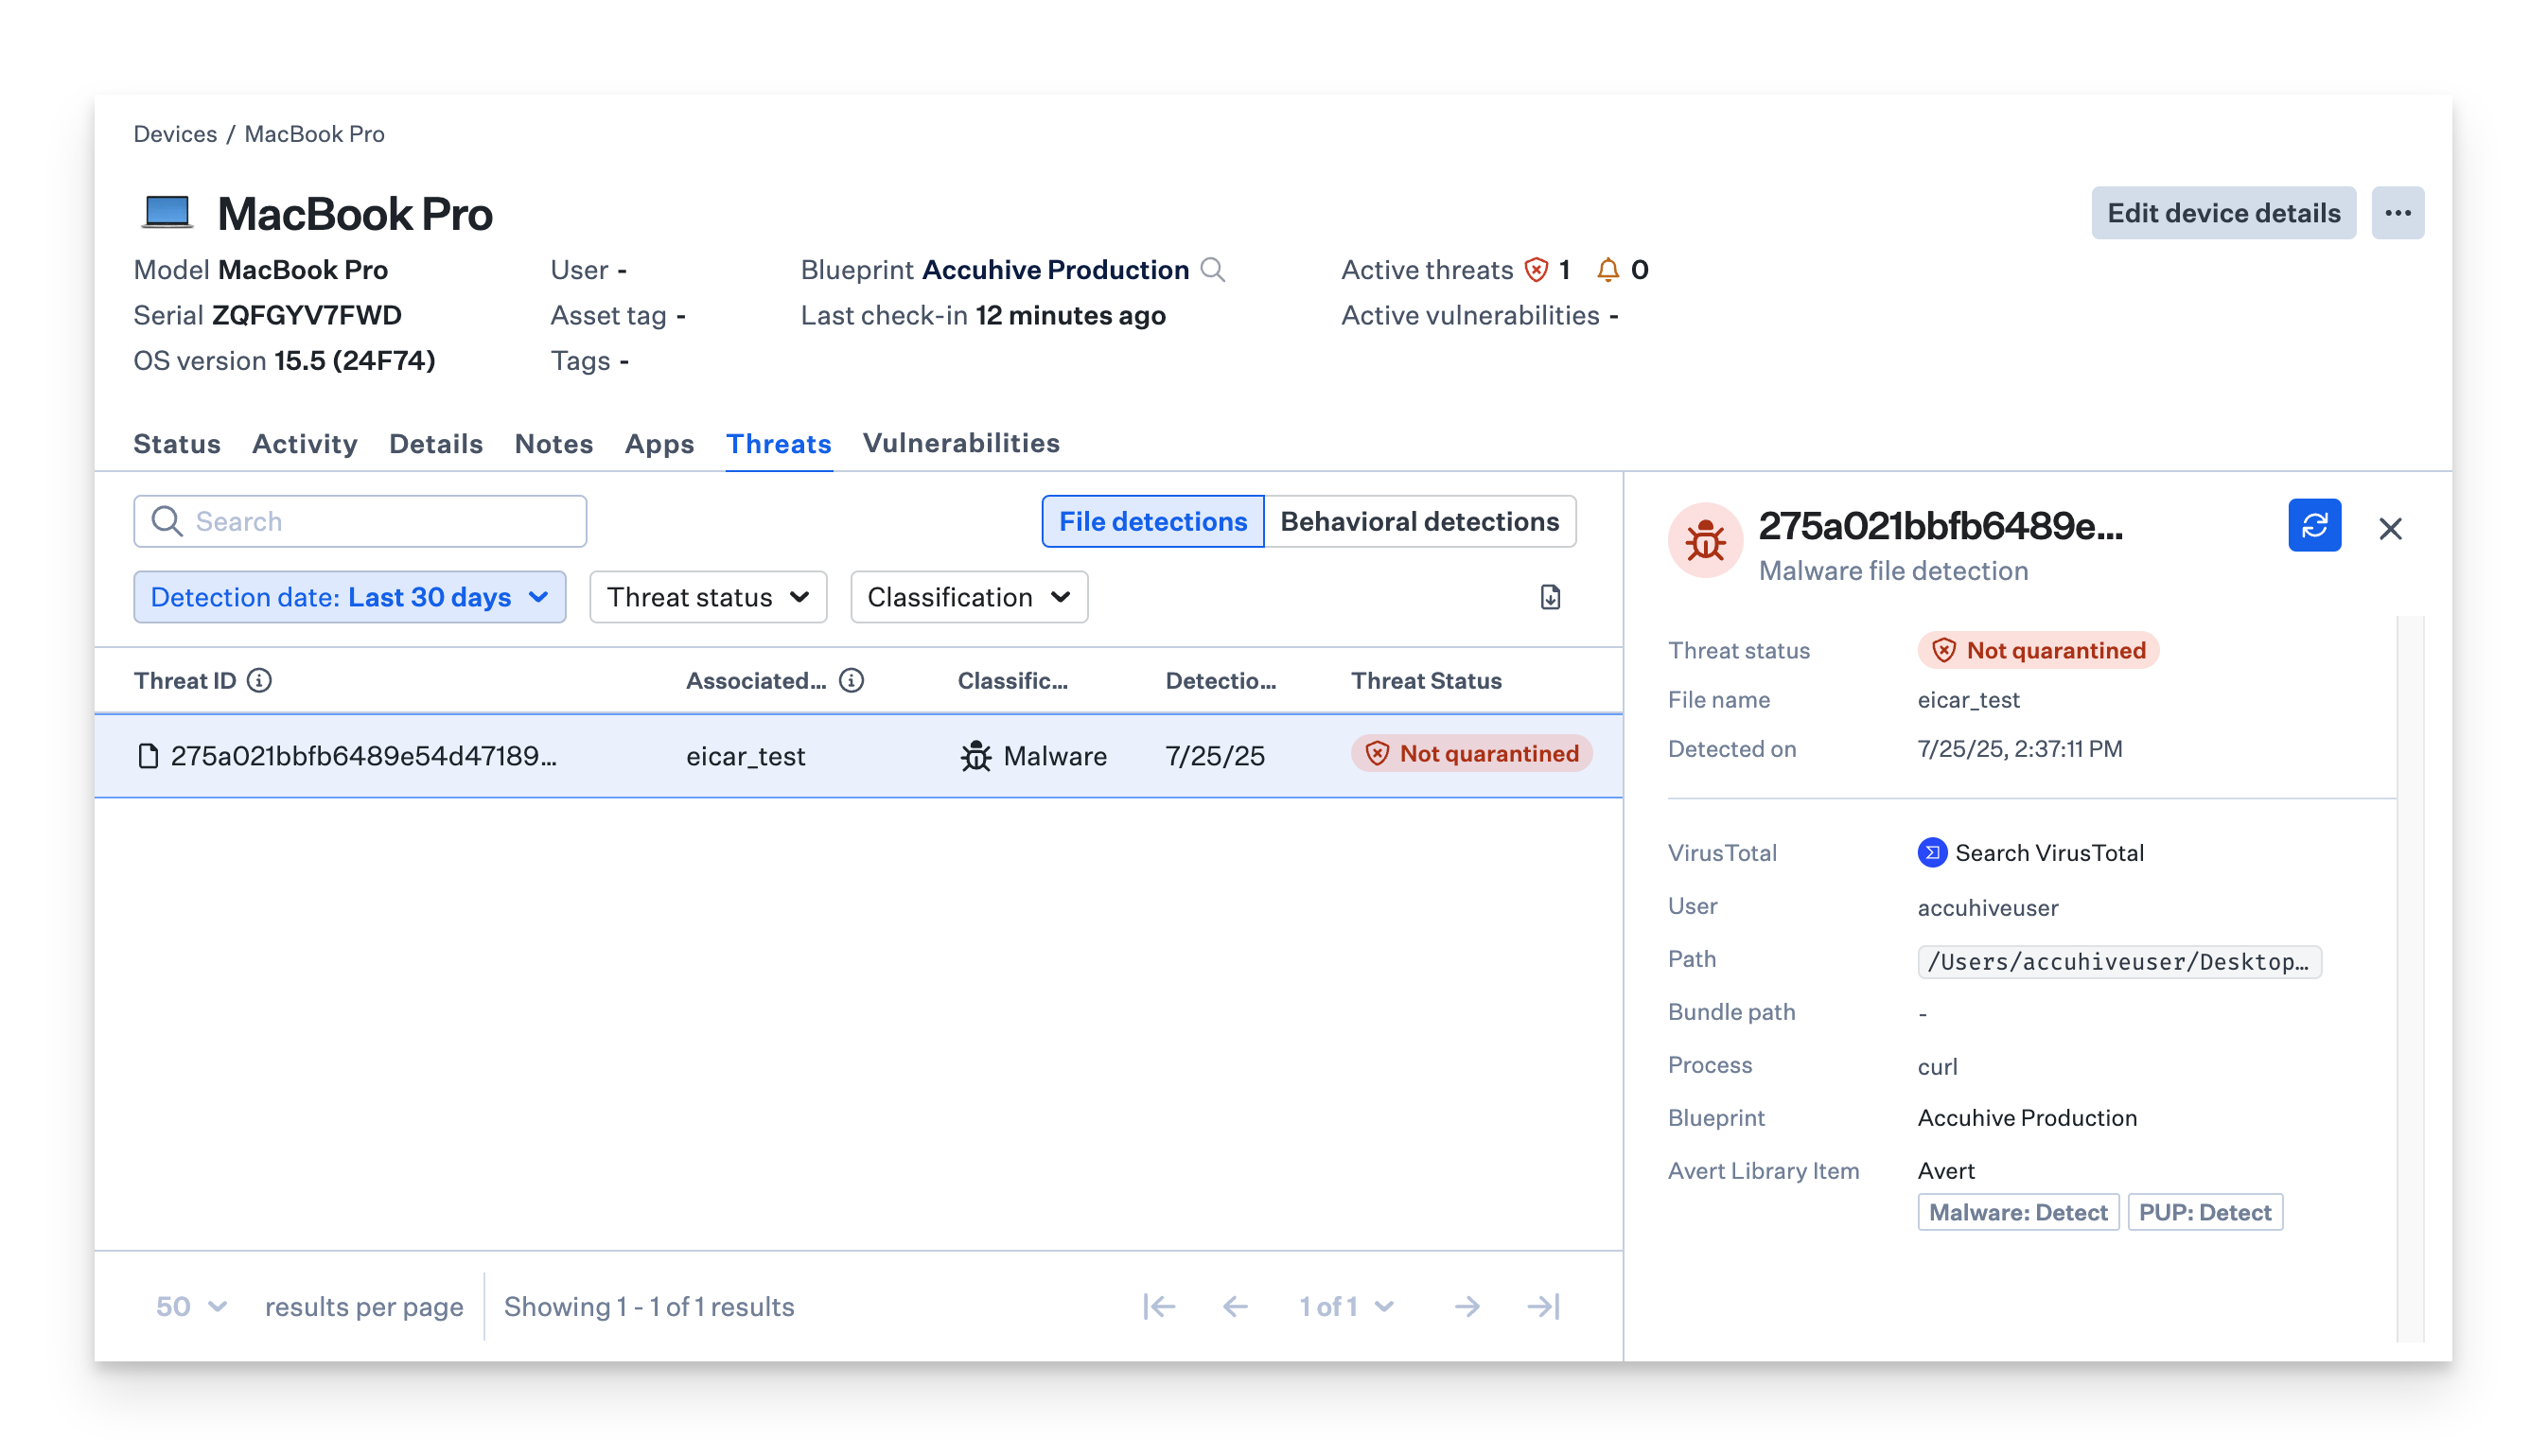Click the refresh icon in threat panel

coord(2314,525)
